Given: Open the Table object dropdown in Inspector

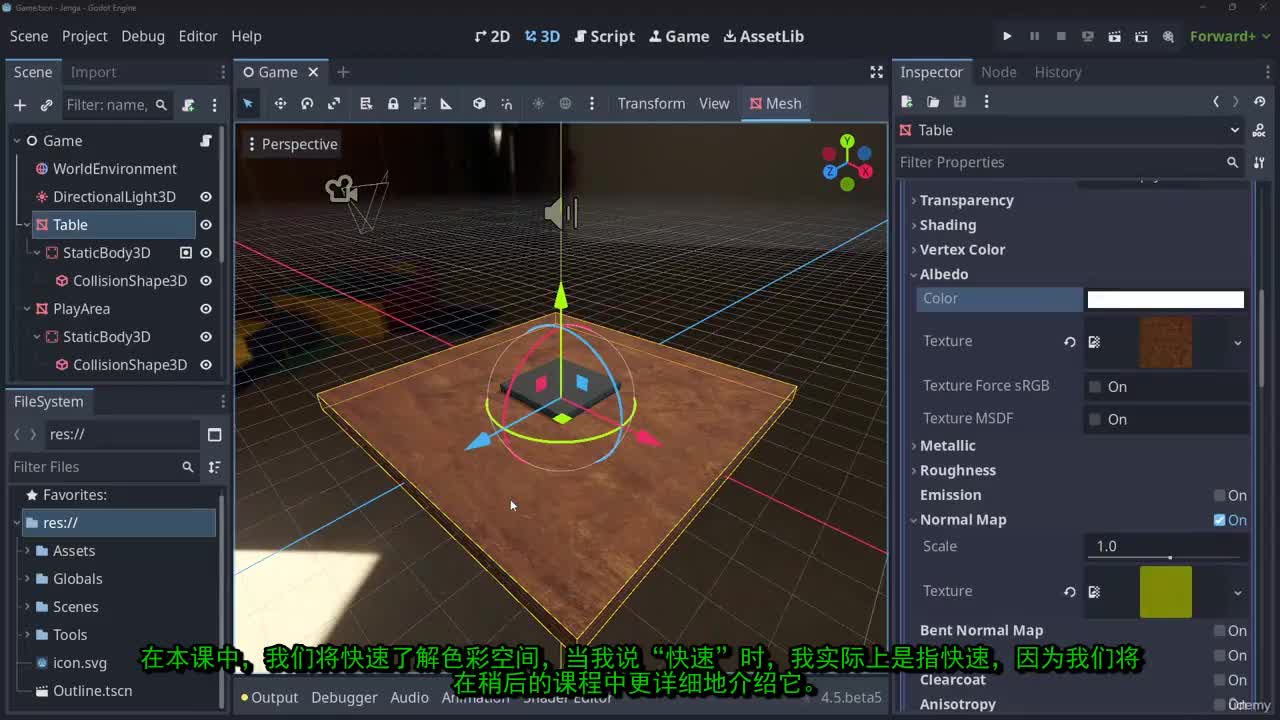Looking at the screenshot, I should (1234, 130).
